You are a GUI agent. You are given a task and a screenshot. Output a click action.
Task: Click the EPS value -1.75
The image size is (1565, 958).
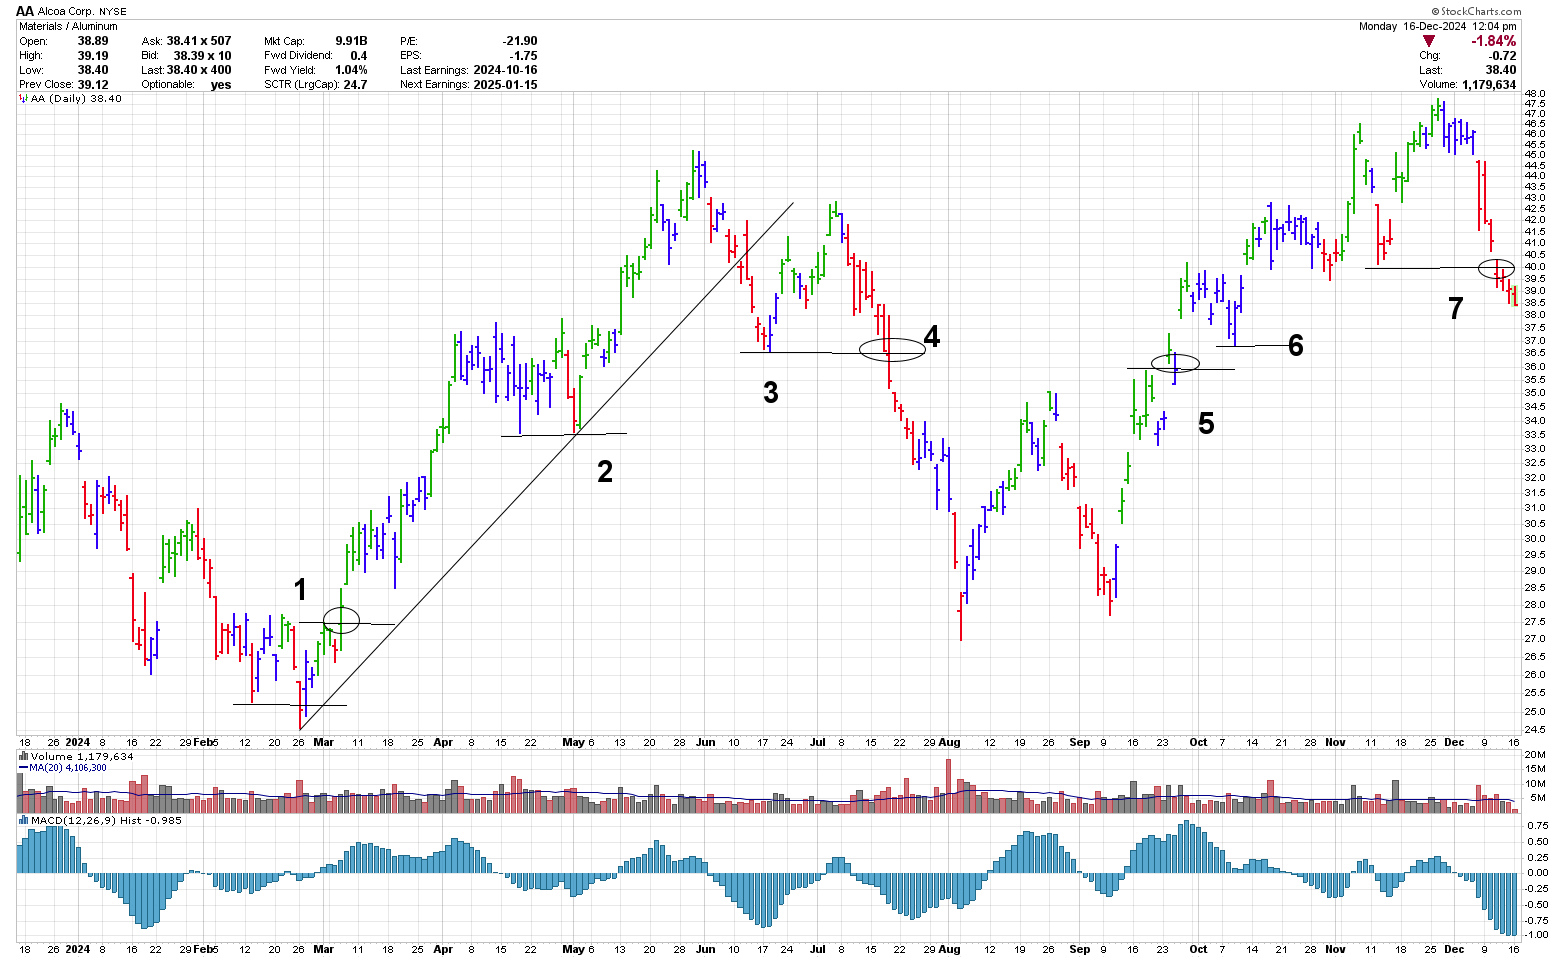pos(524,56)
